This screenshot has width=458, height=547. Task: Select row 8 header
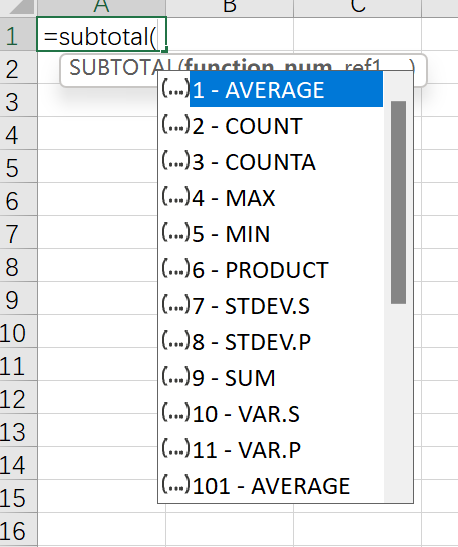[18, 265]
